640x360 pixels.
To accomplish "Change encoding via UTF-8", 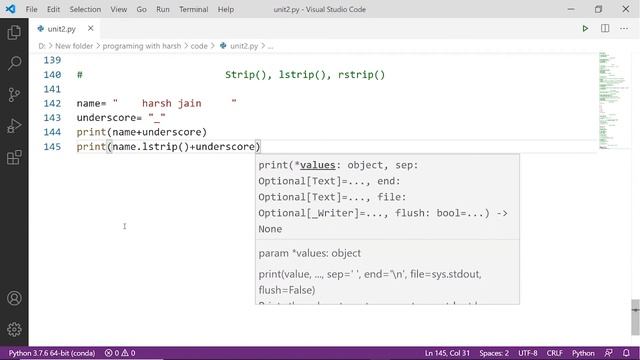I will point(527,353).
